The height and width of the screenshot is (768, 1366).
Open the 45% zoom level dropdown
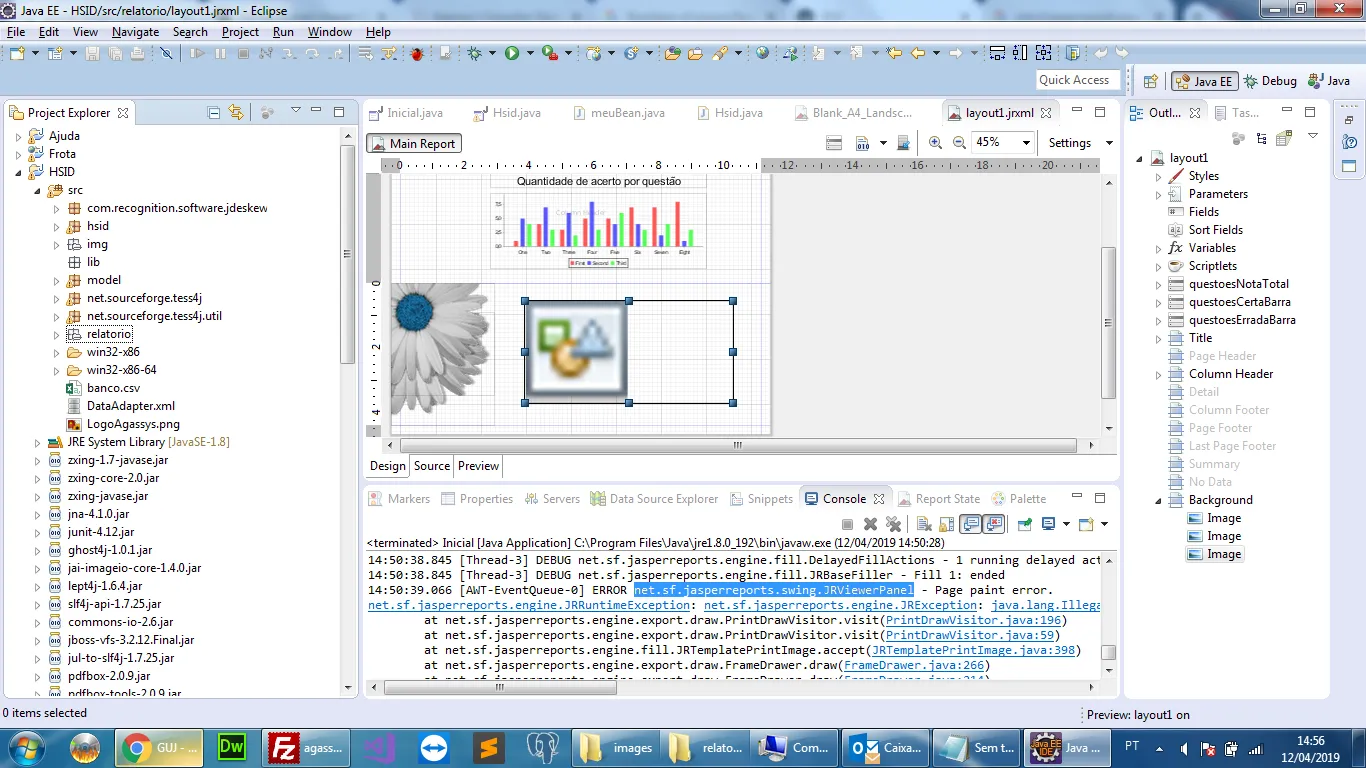[1025, 143]
